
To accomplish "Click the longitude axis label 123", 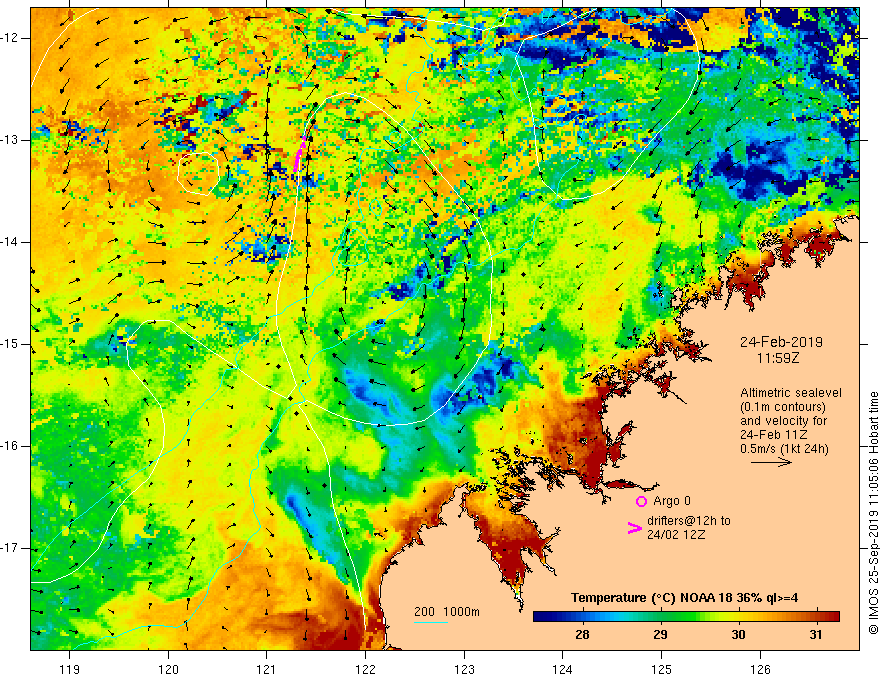I will [464, 669].
